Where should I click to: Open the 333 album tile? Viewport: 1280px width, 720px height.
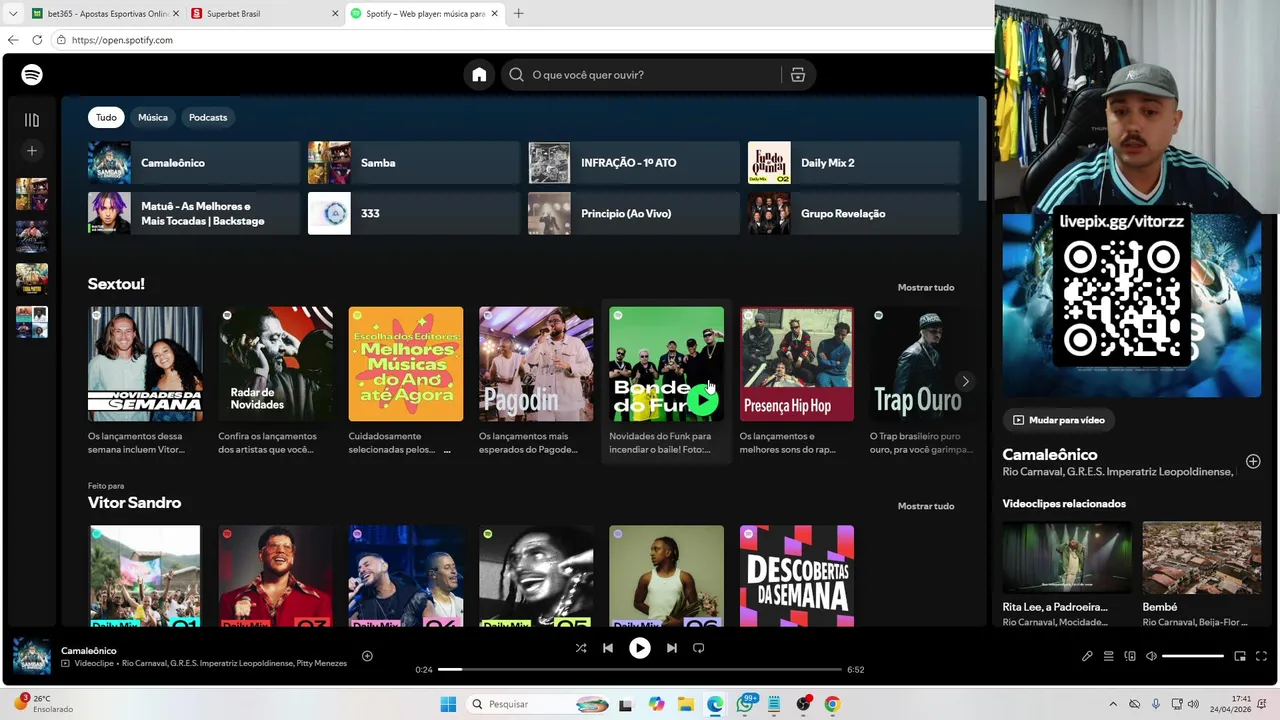pos(413,213)
